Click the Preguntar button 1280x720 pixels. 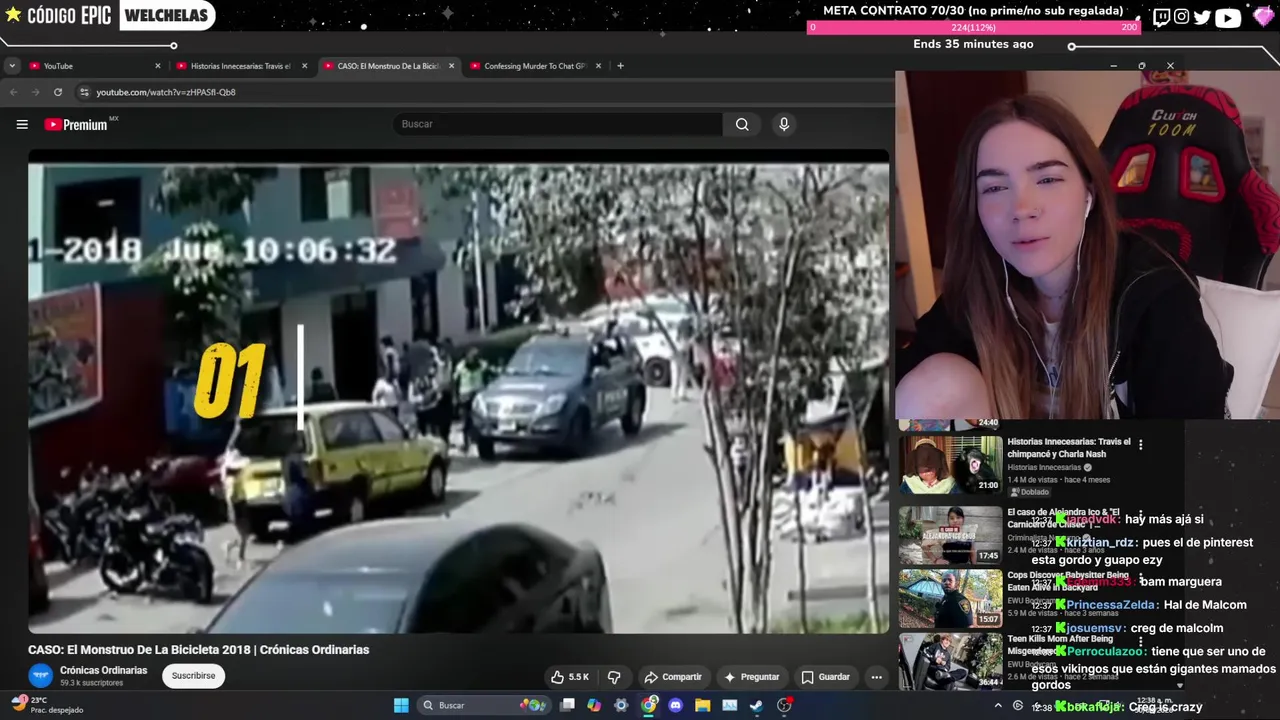pyautogui.click(x=752, y=677)
